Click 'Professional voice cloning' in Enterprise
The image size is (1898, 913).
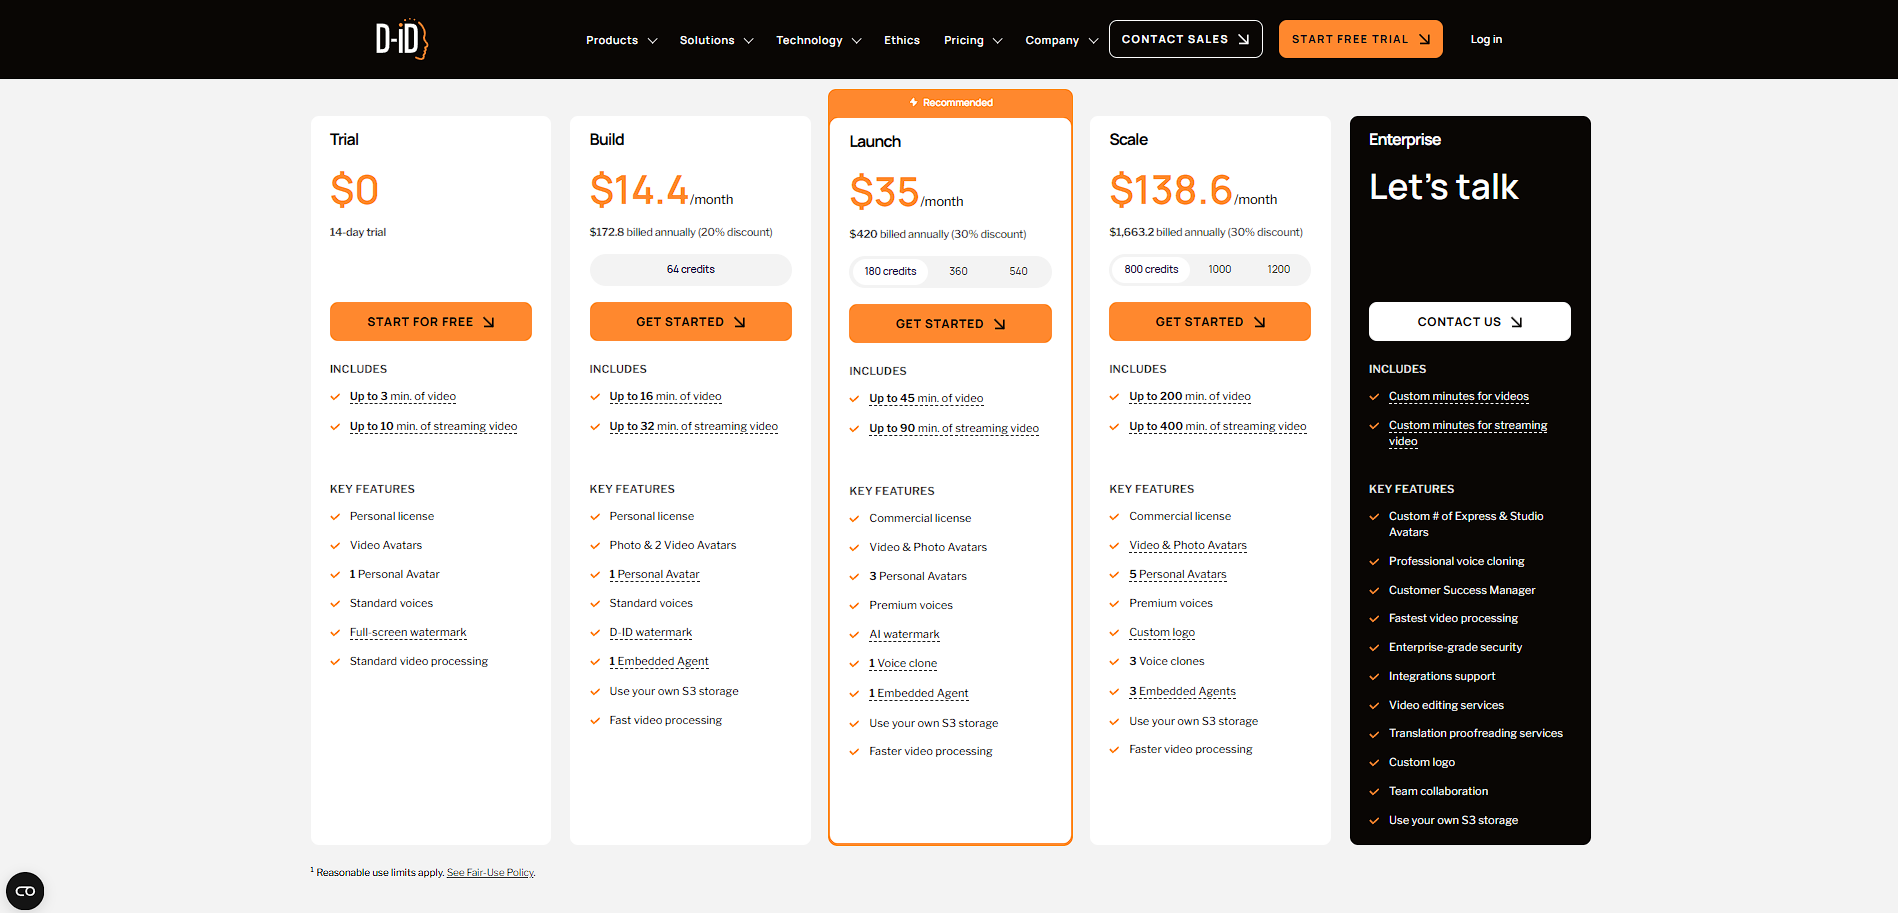pyautogui.click(x=1456, y=561)
